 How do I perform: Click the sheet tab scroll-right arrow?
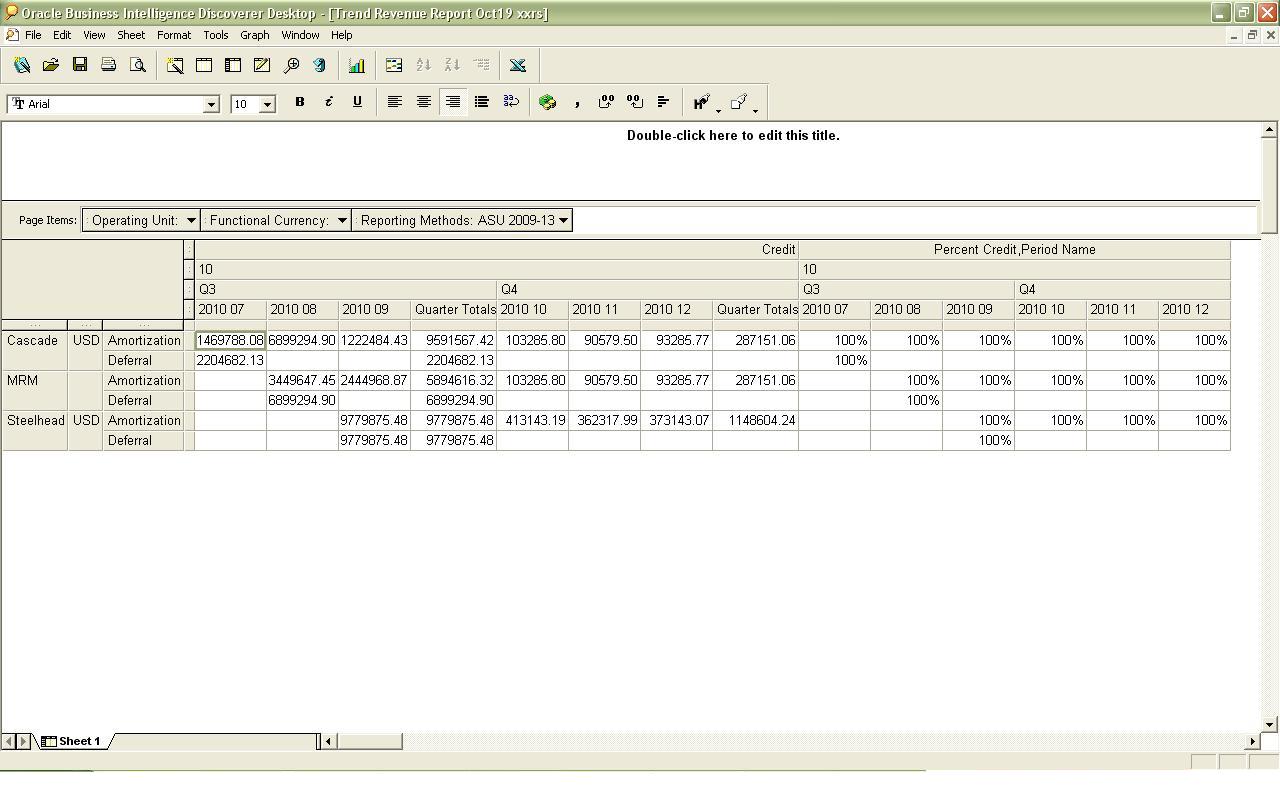(23, 741)
